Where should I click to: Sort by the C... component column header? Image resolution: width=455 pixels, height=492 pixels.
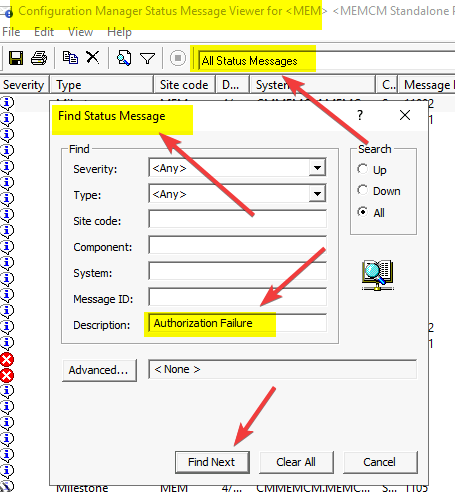click(x=387, y=85)
